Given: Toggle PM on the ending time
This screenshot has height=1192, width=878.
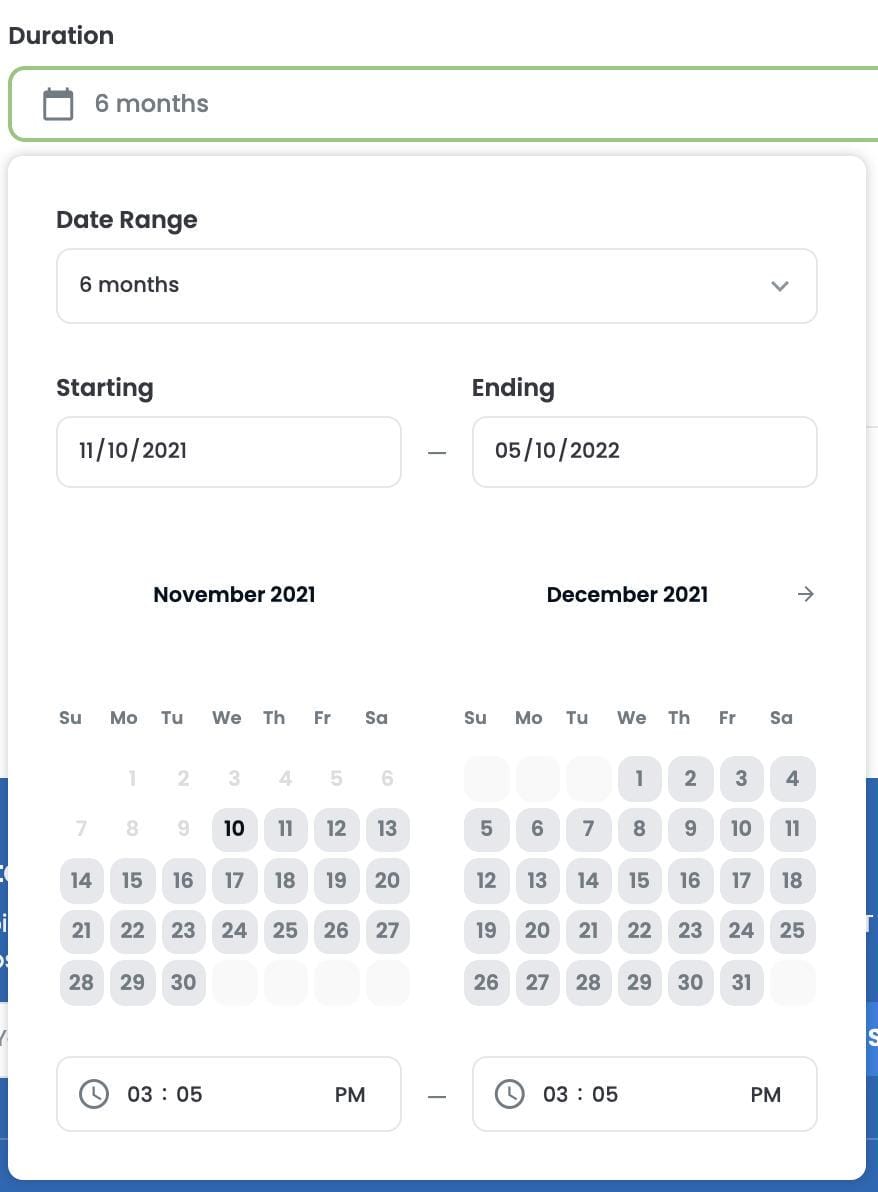Looking at the screenshot, I should point(766,1094).
